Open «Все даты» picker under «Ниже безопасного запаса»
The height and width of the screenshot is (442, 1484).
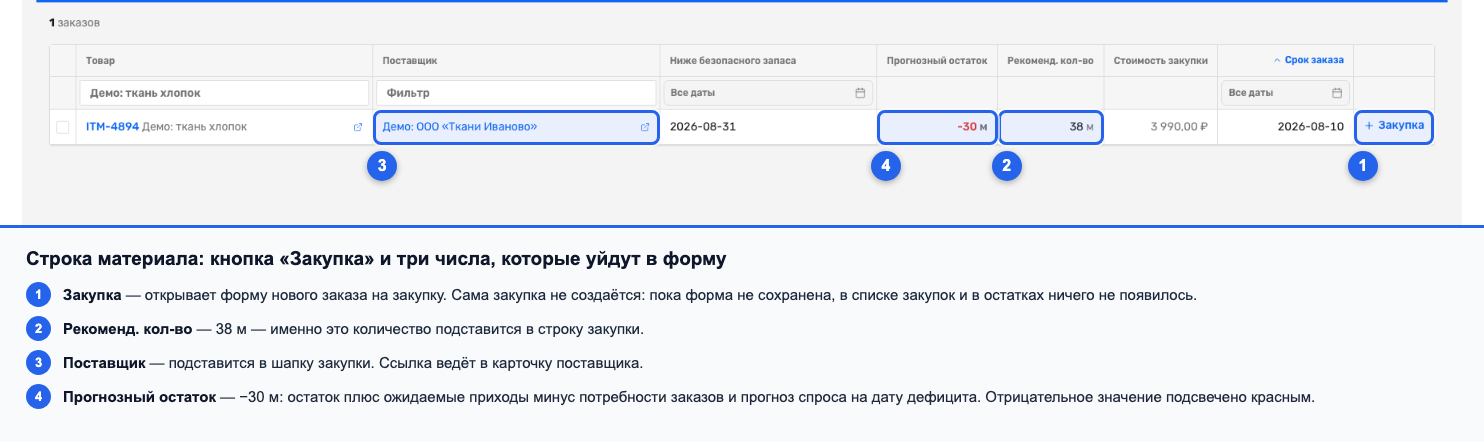click(x=768, y=93)
